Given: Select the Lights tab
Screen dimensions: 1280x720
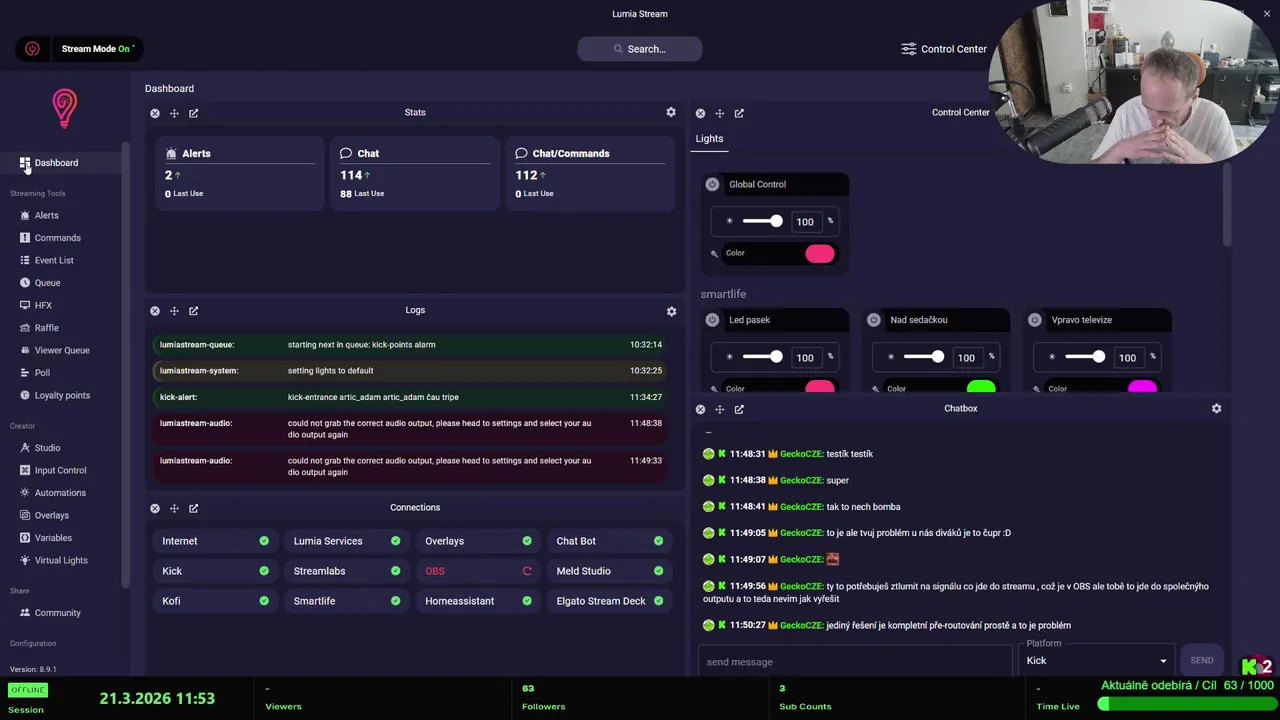Looking at the screenshot, I should click(x=709, y=139).
